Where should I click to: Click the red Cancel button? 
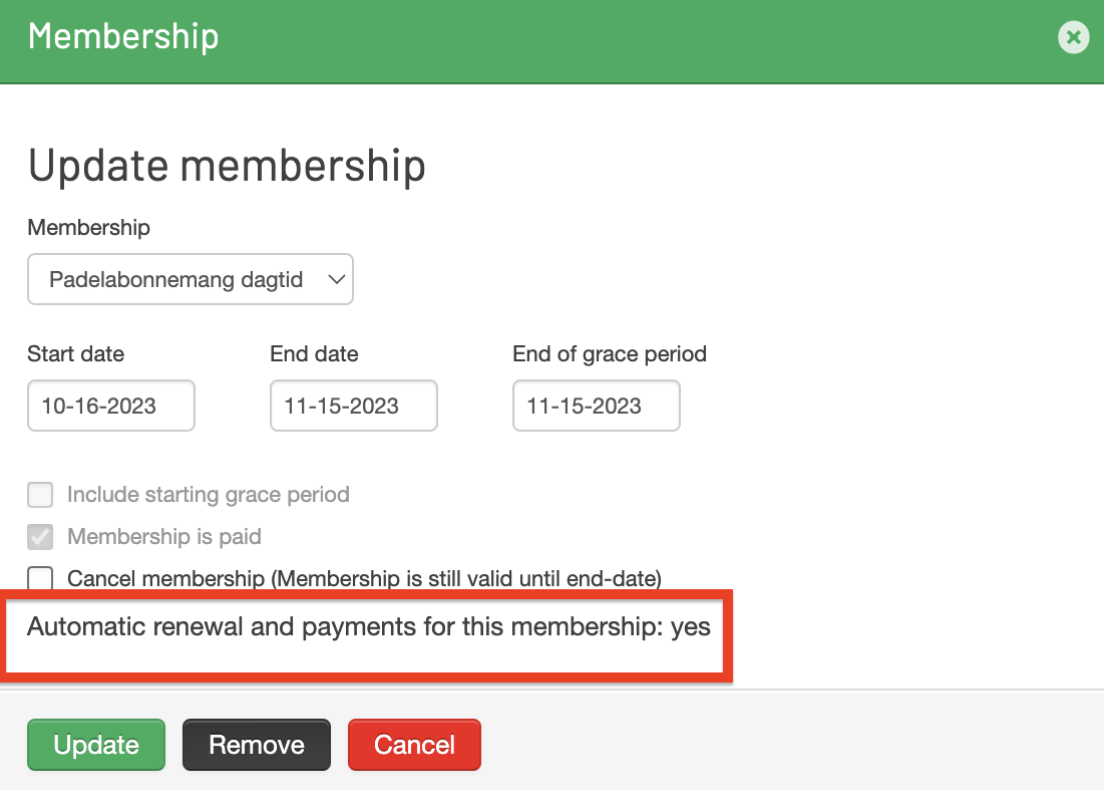(414, 744)
